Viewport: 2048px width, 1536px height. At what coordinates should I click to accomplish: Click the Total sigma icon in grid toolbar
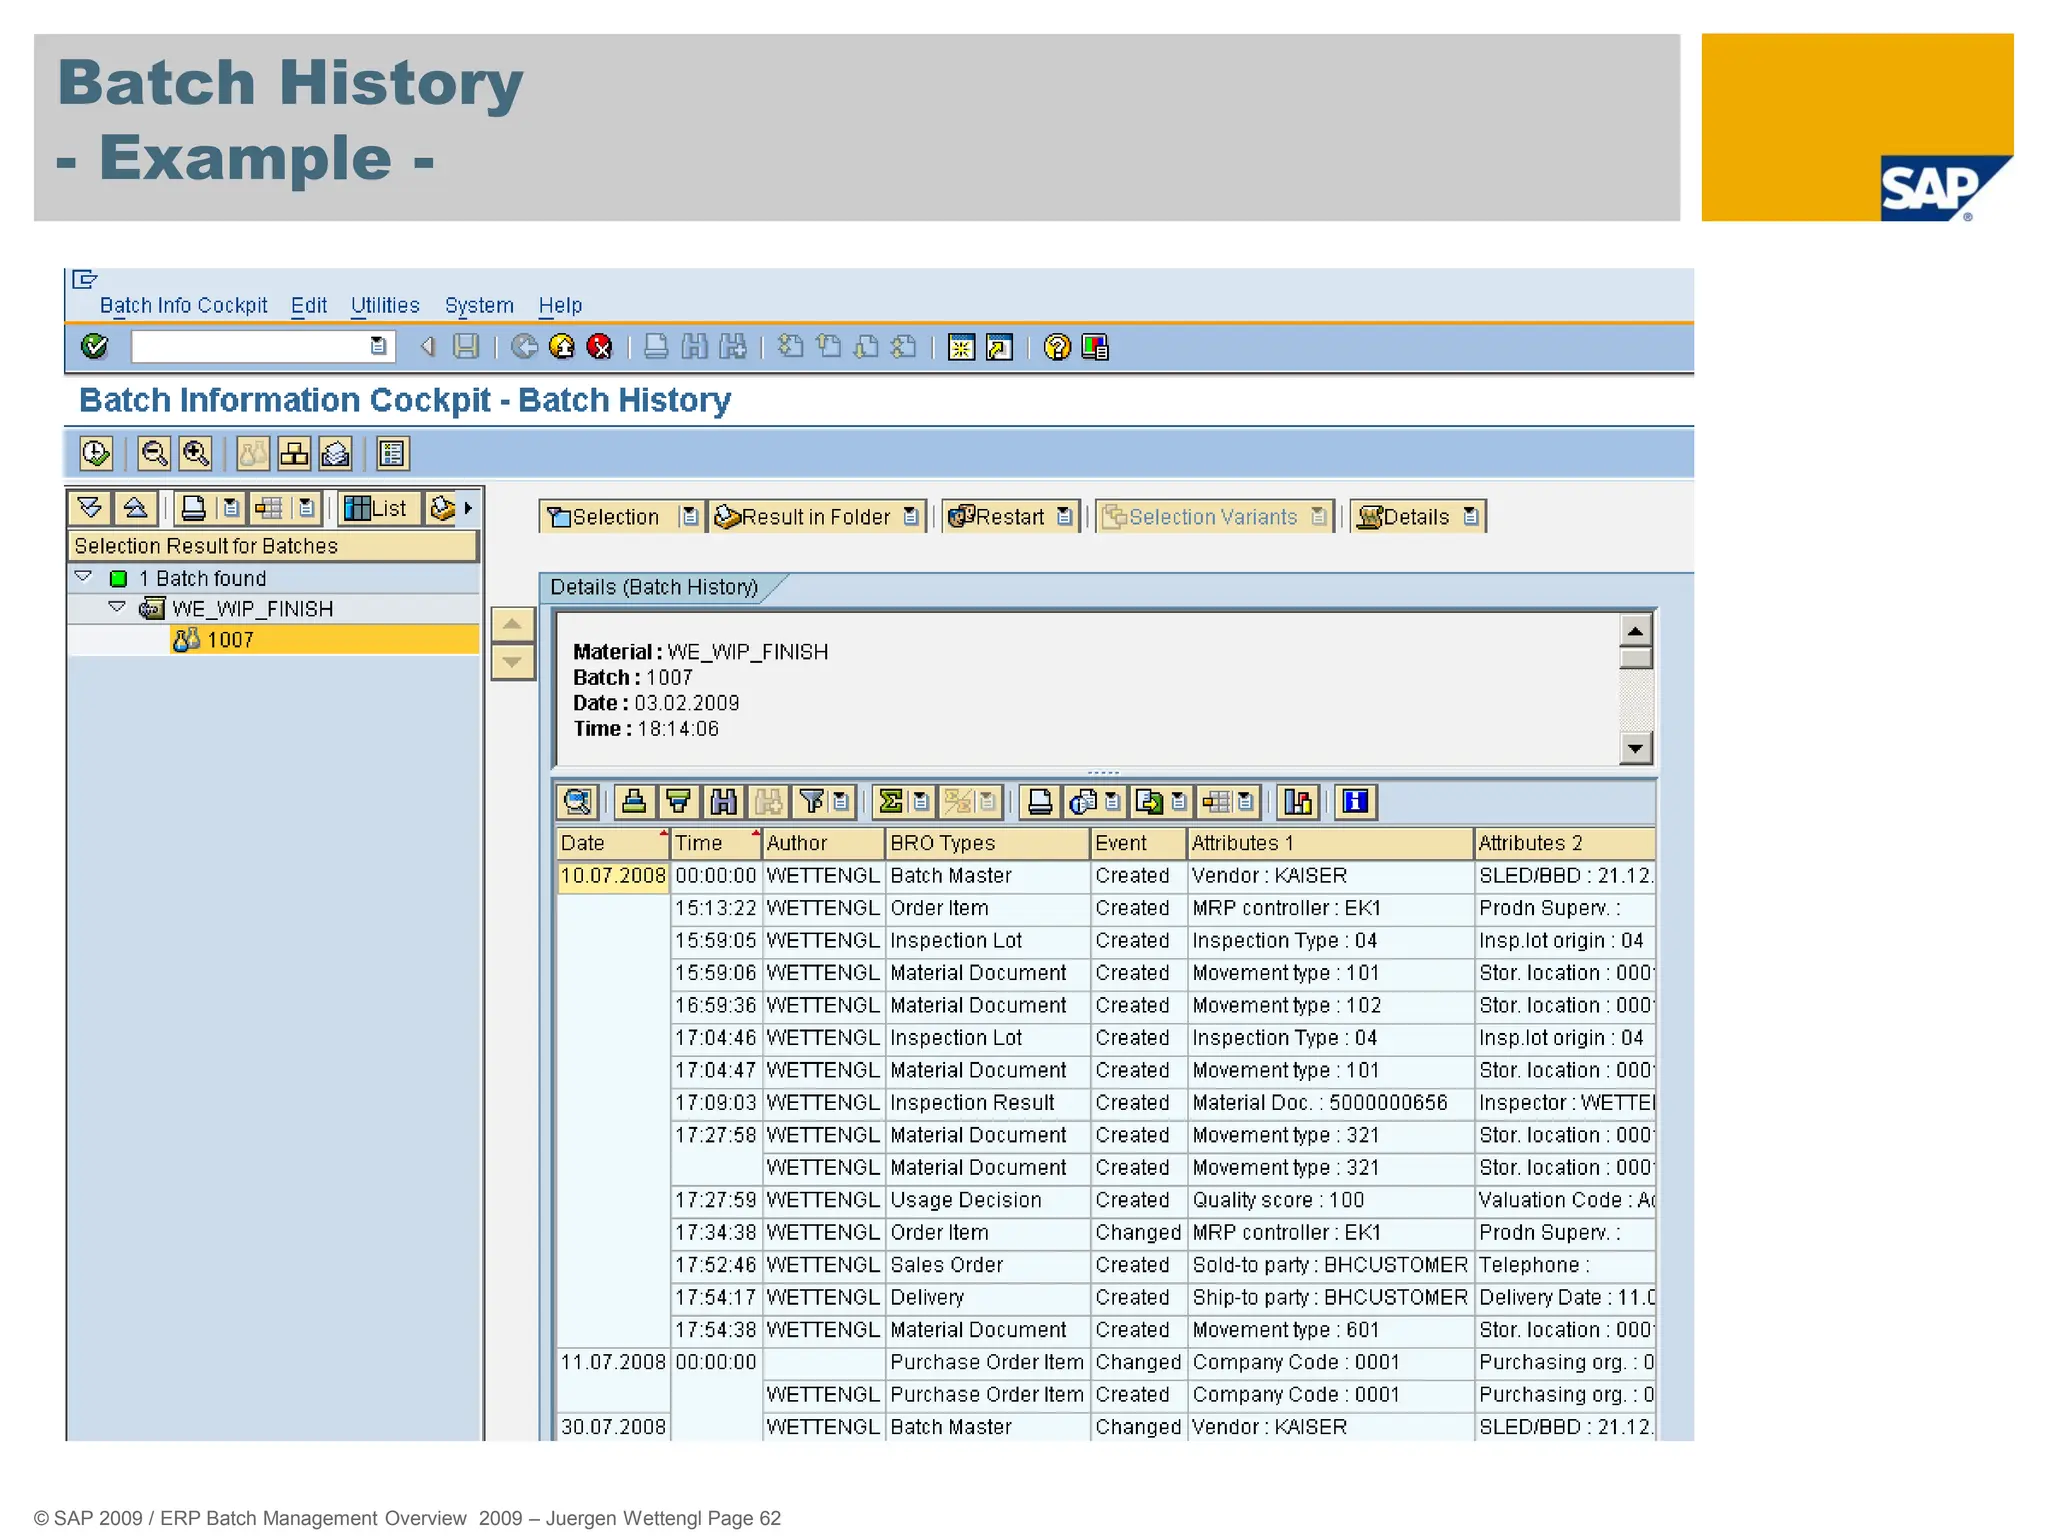coord(890,801)
